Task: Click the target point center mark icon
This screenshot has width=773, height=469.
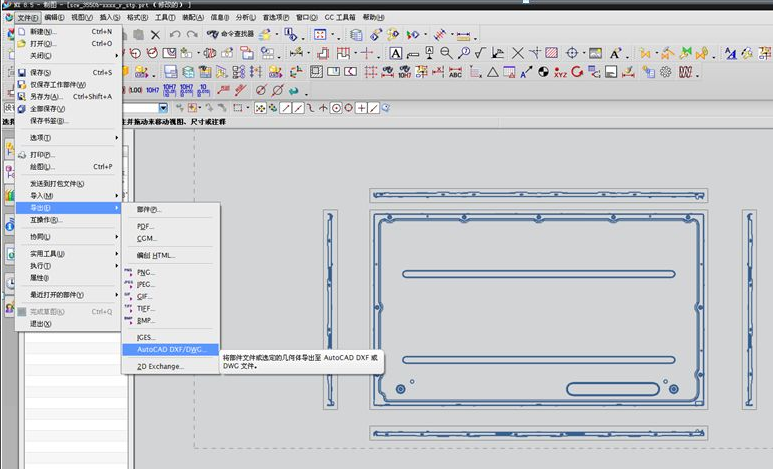Action: (x=573, y=53)
